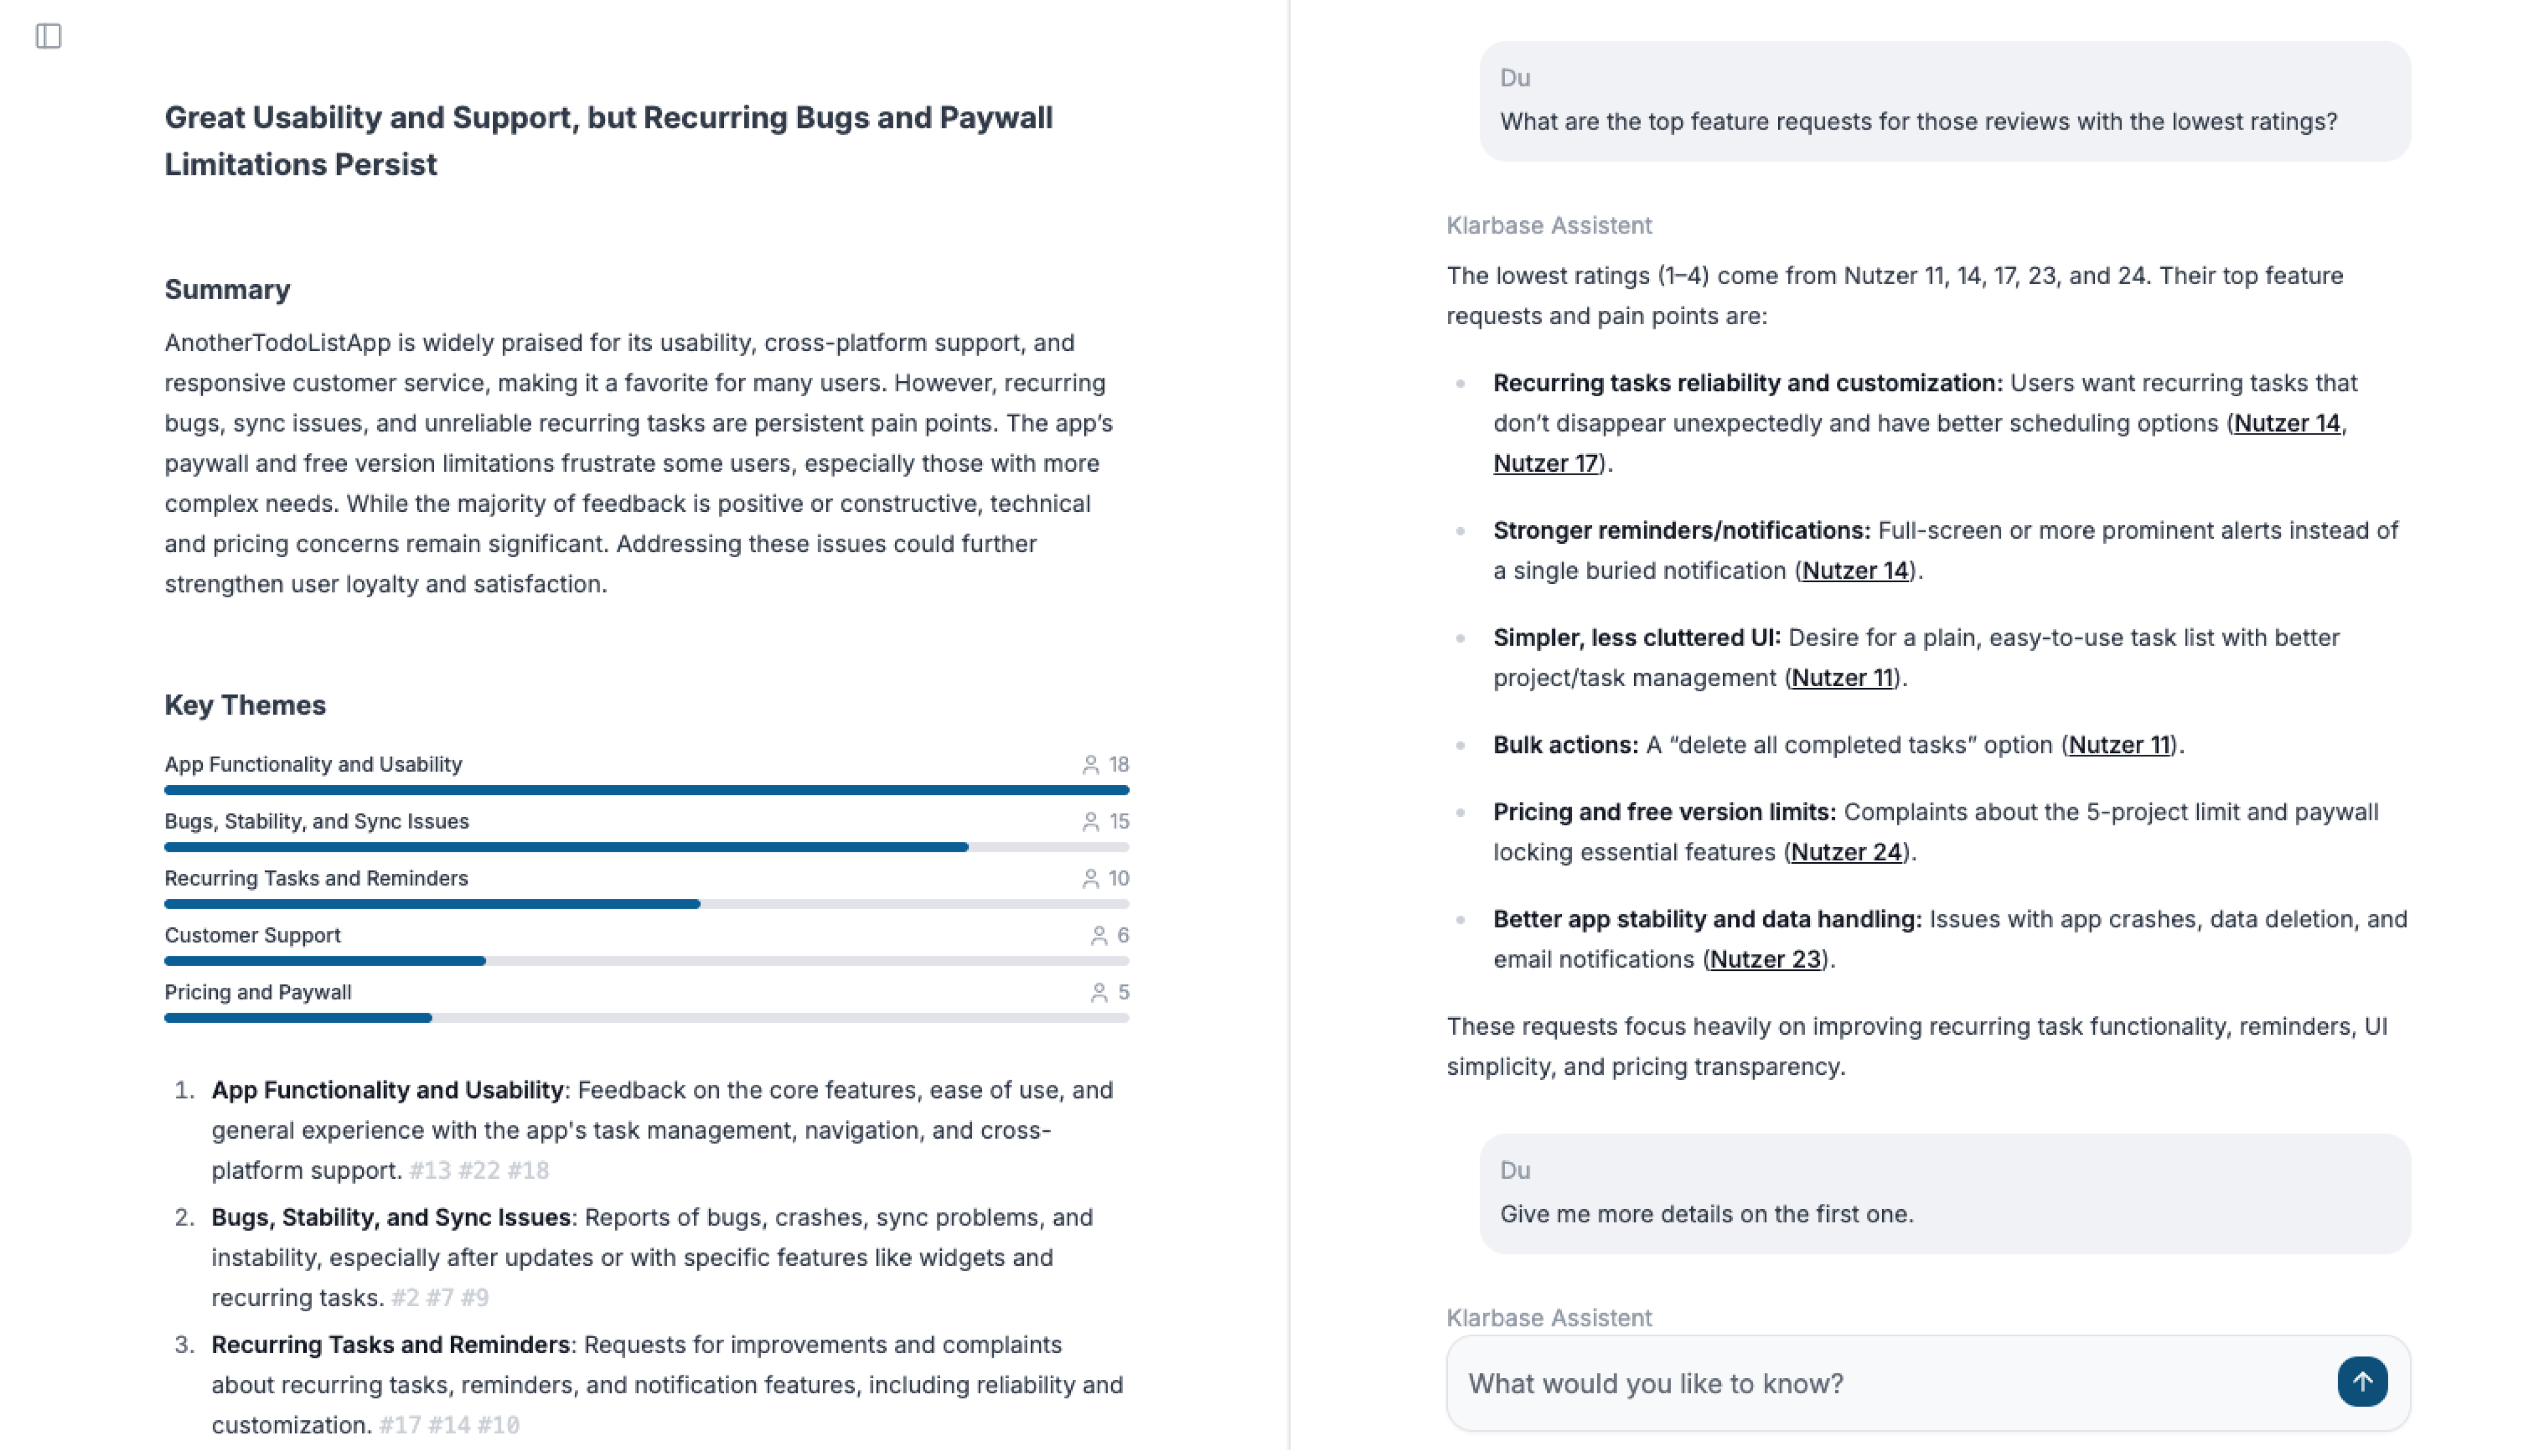Click the send arrow button

click(x=2362, y=1382)
